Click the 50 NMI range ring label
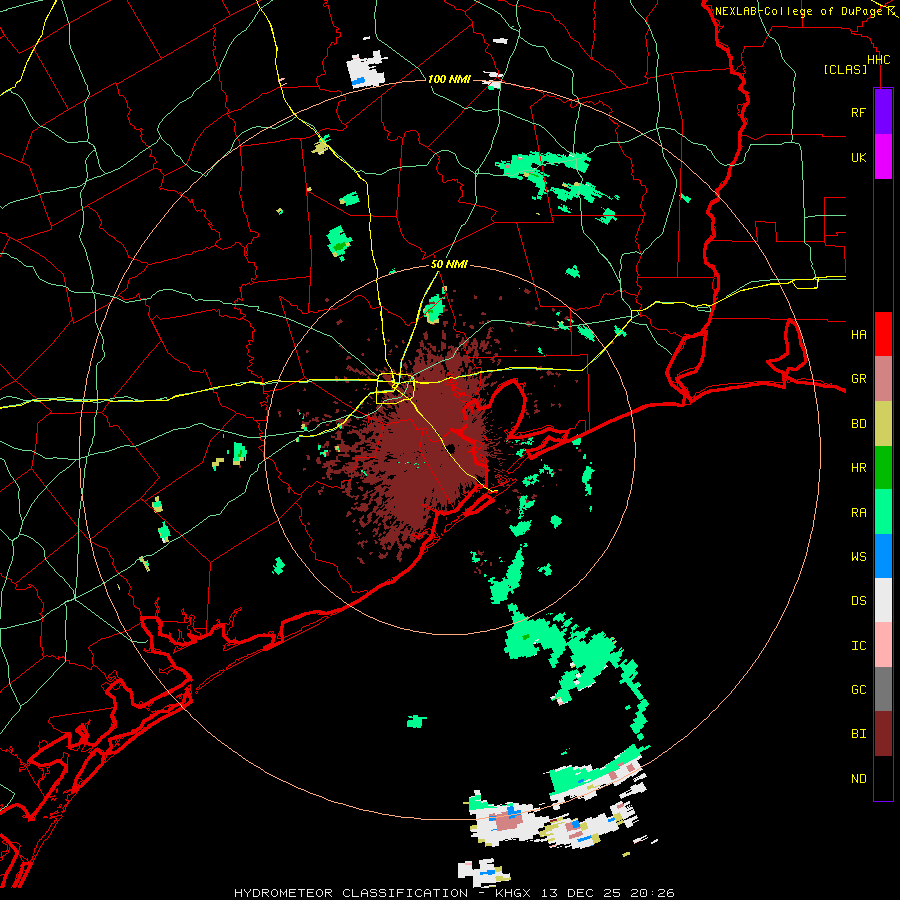The image size is (900, 900). pos(449,264)
